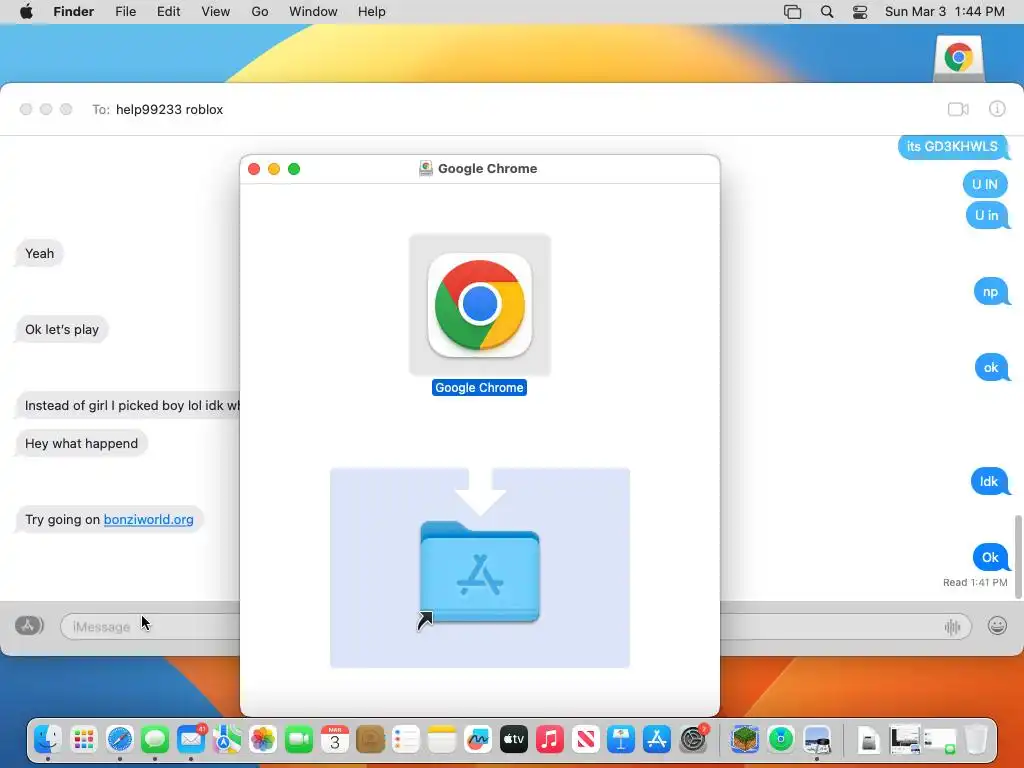Open the View menu
The width and height of the screenshot is (1024, 768).
point(216,12)
